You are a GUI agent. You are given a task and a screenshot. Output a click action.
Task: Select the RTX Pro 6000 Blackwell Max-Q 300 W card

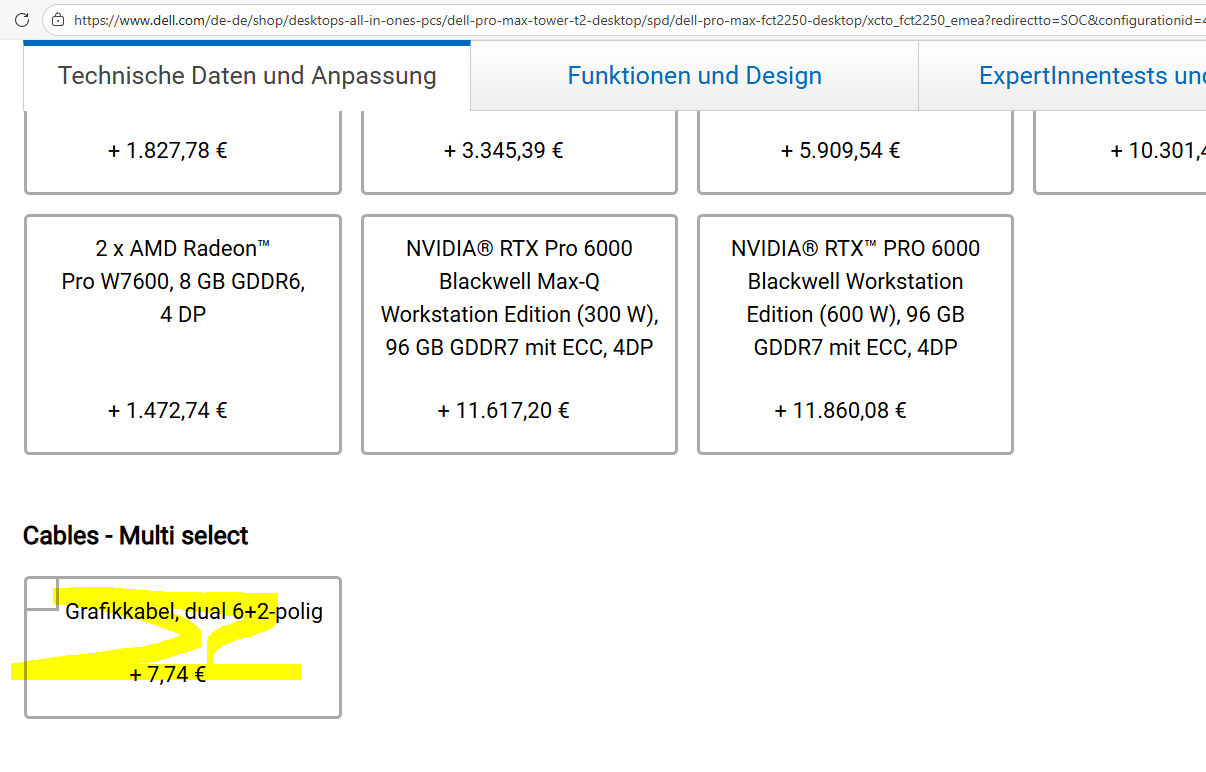[x=519, y=334]
